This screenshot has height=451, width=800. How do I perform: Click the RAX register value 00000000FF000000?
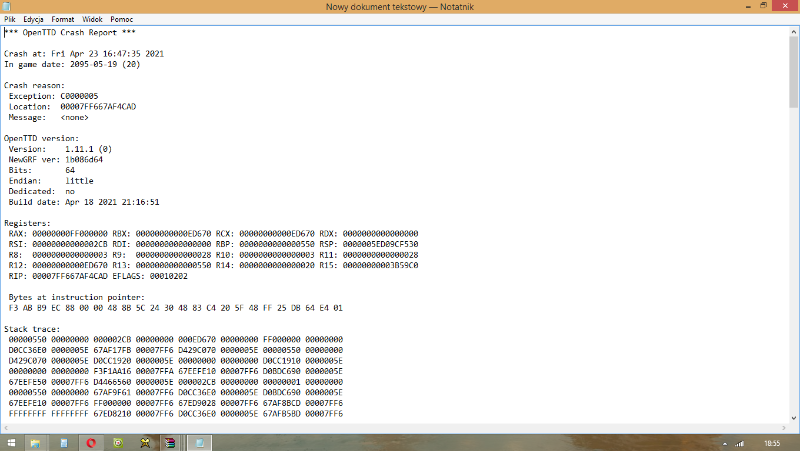point(70,234)
